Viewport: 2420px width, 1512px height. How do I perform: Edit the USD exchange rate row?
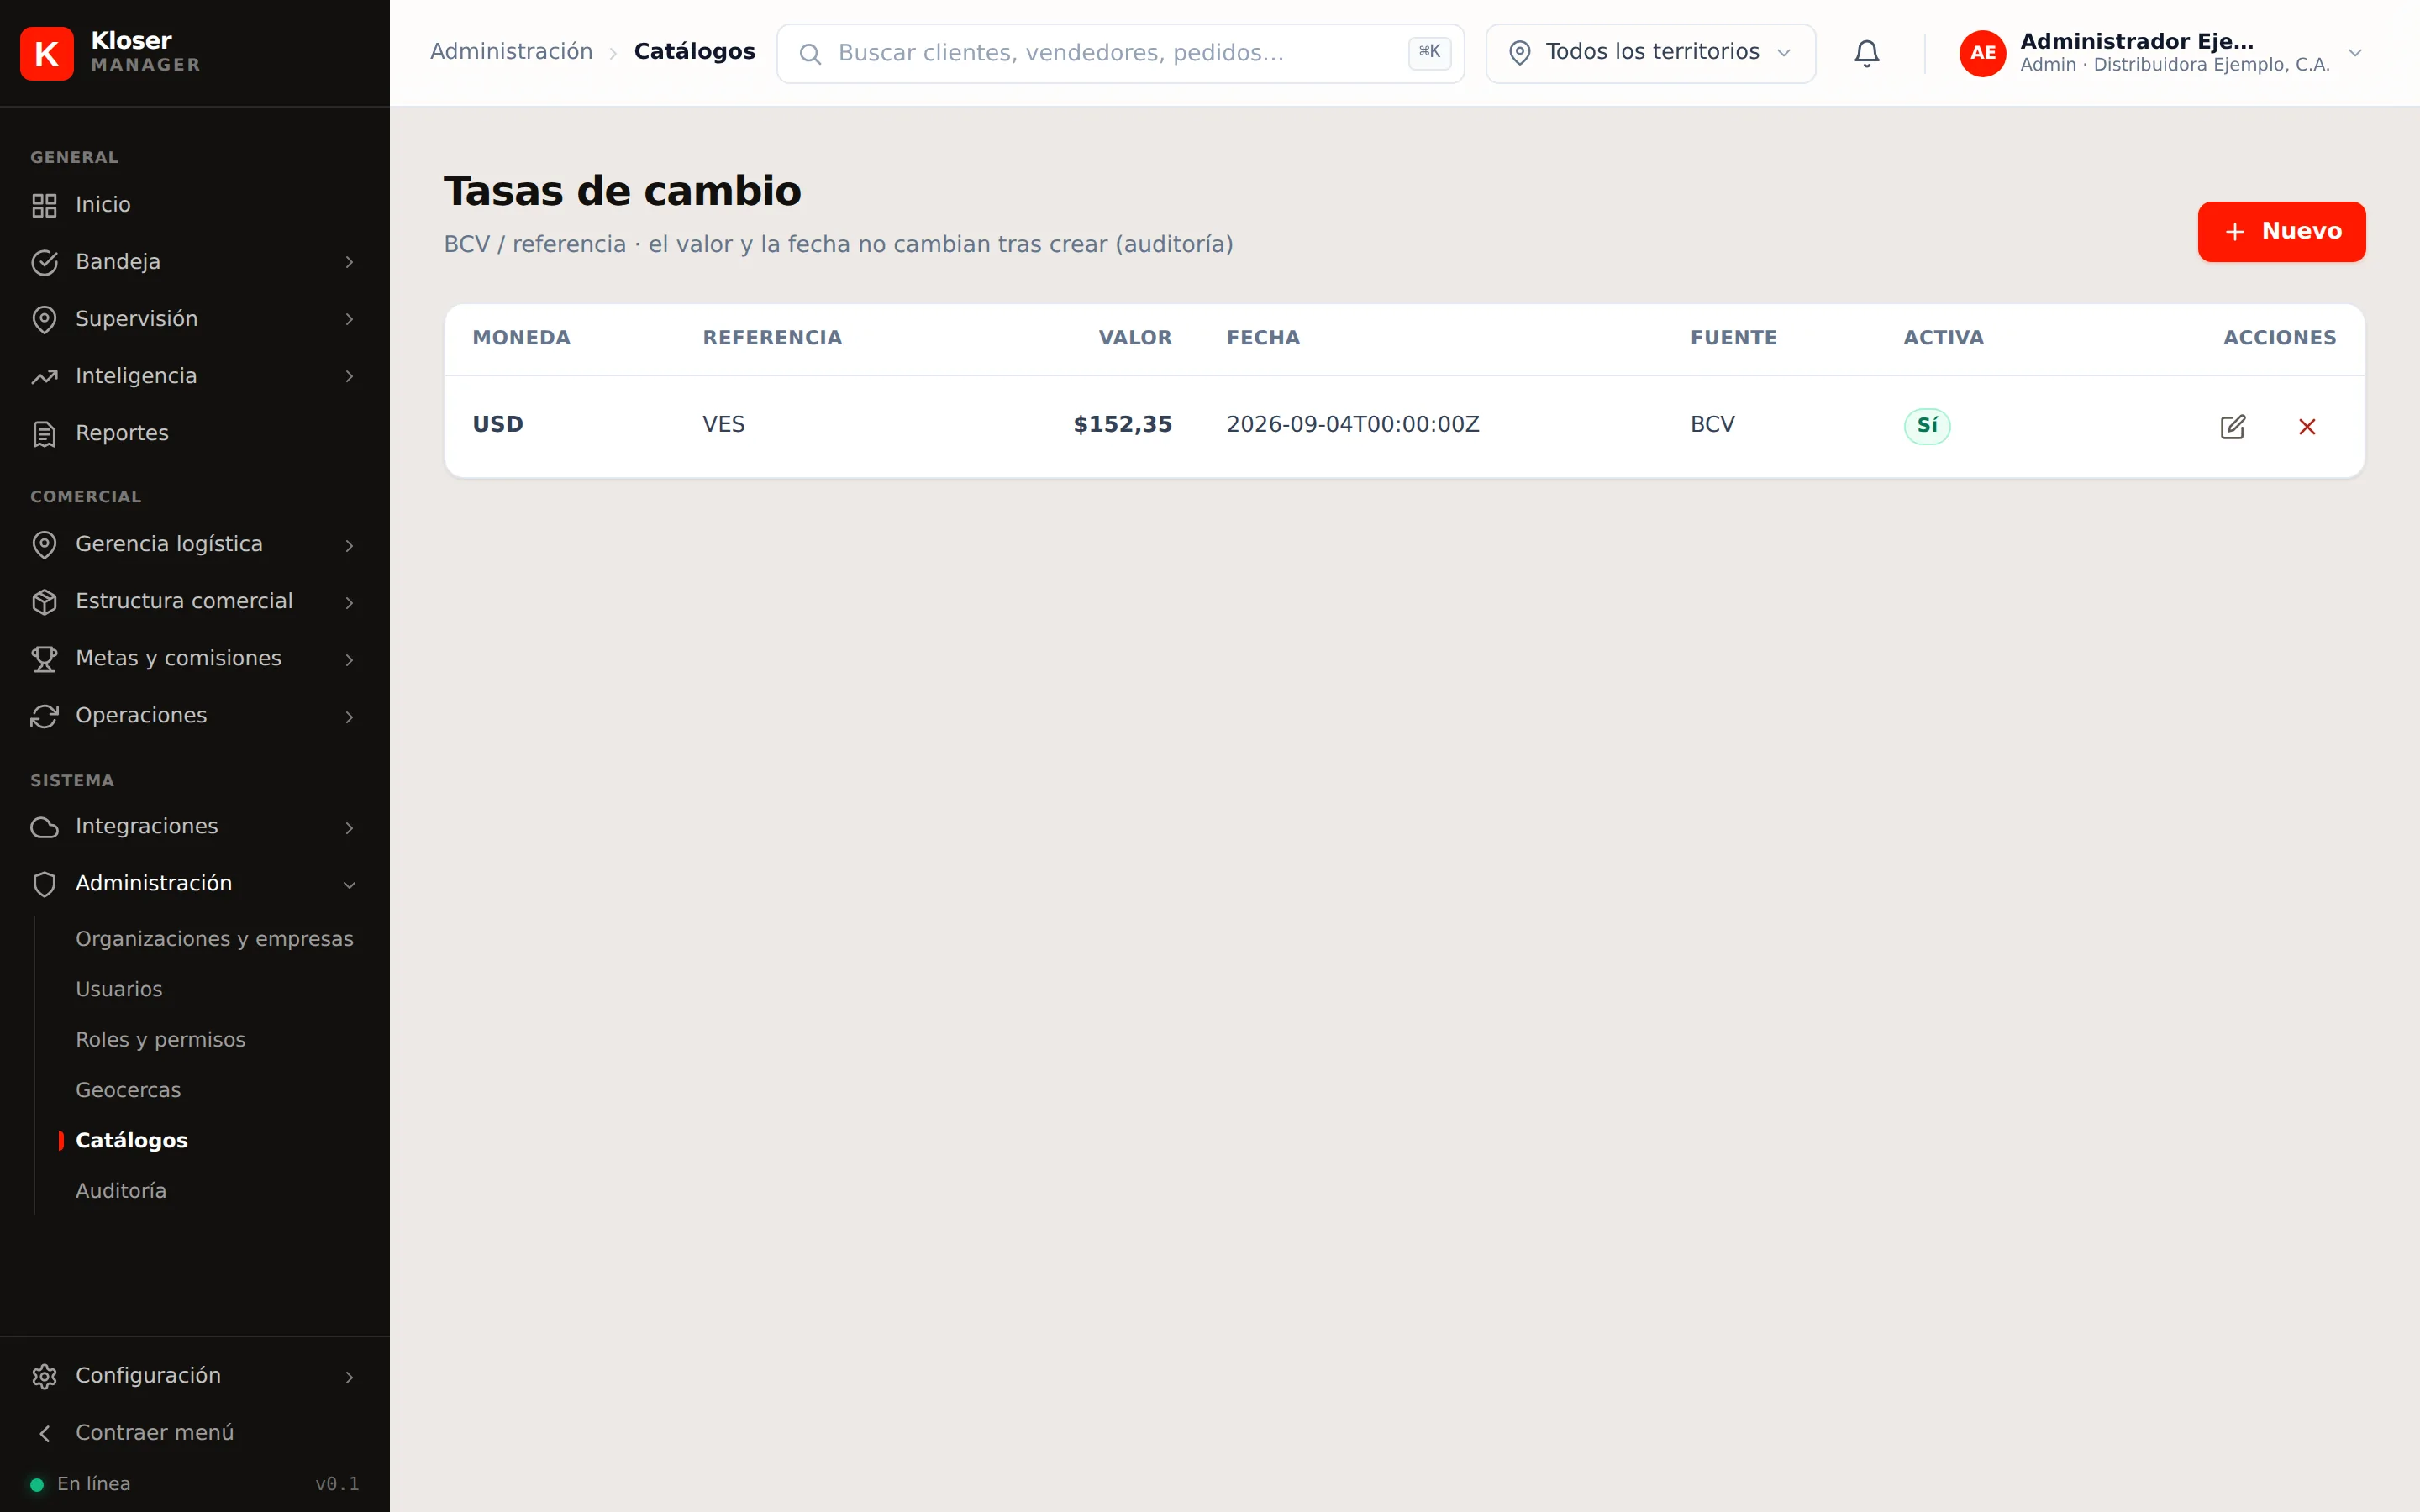click(x=2232, y=427)
